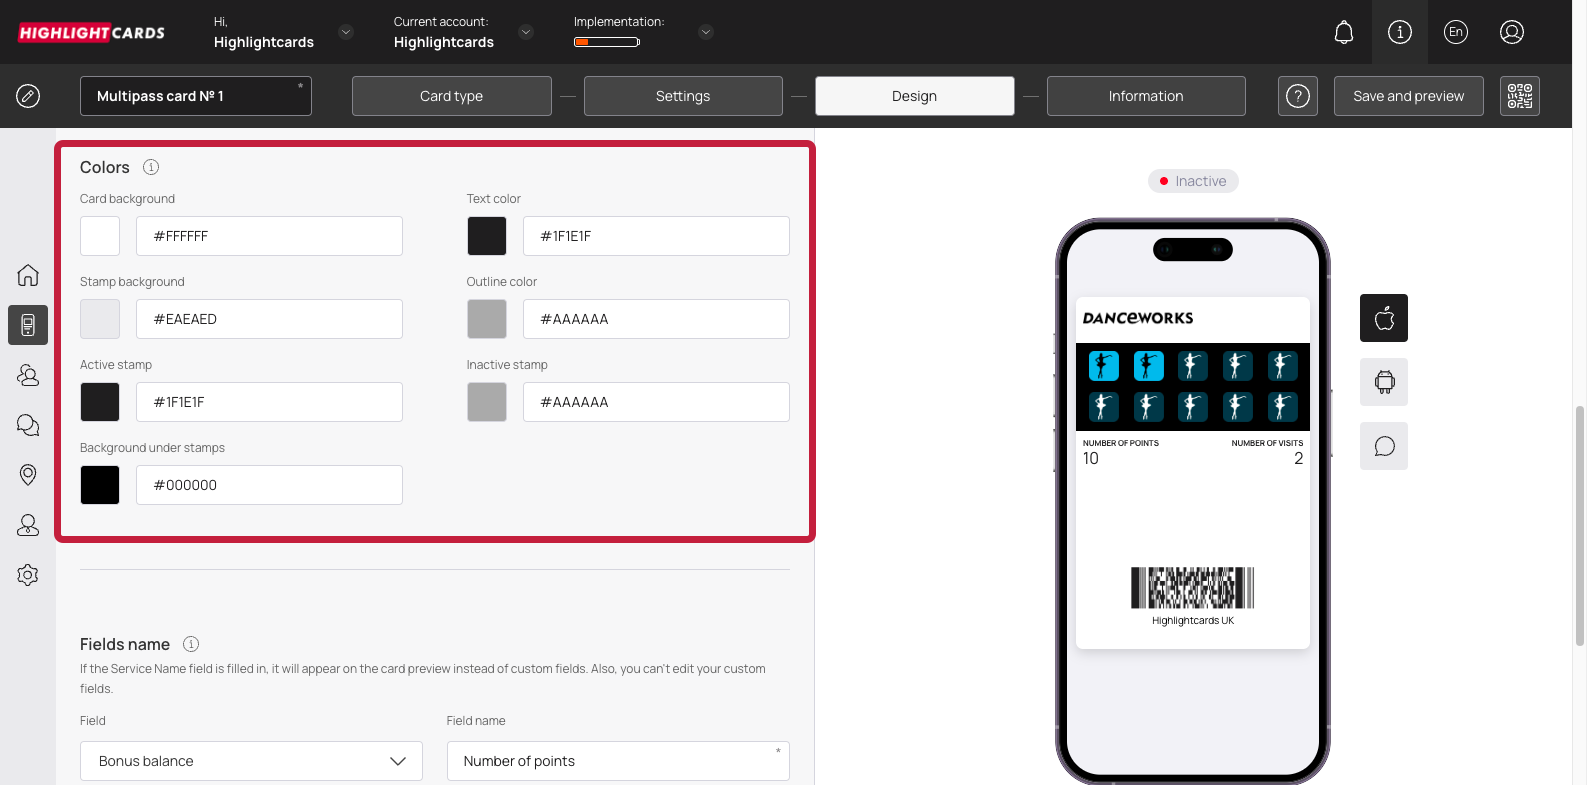Click the QR code icon button
The height and width of the screenshot is (785, 1587).
(x=1519, y=96)
